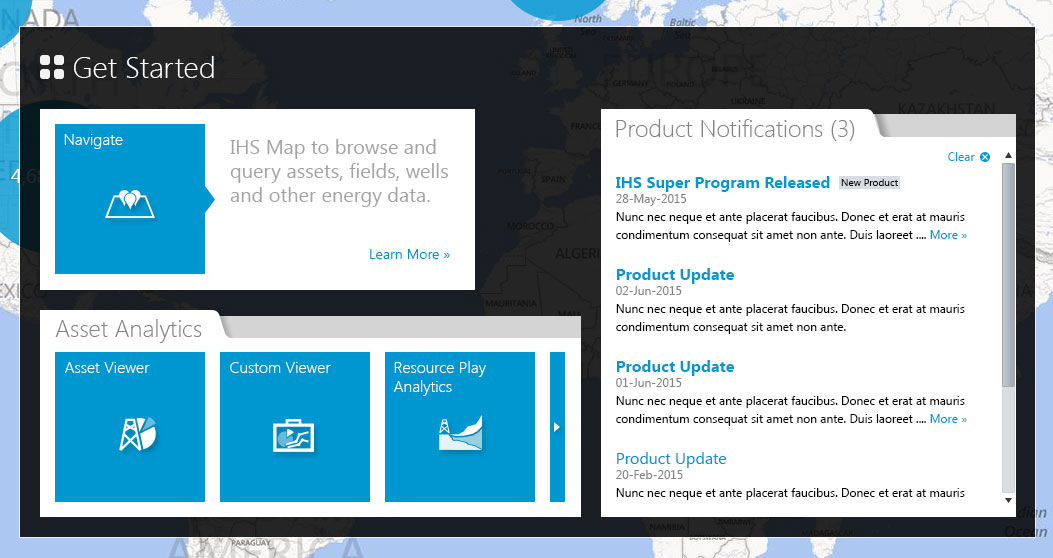This screenshot has height=558, width=1053.
Task: Click More link under 01-Jun-2015 update
Action: coord(948,419)
